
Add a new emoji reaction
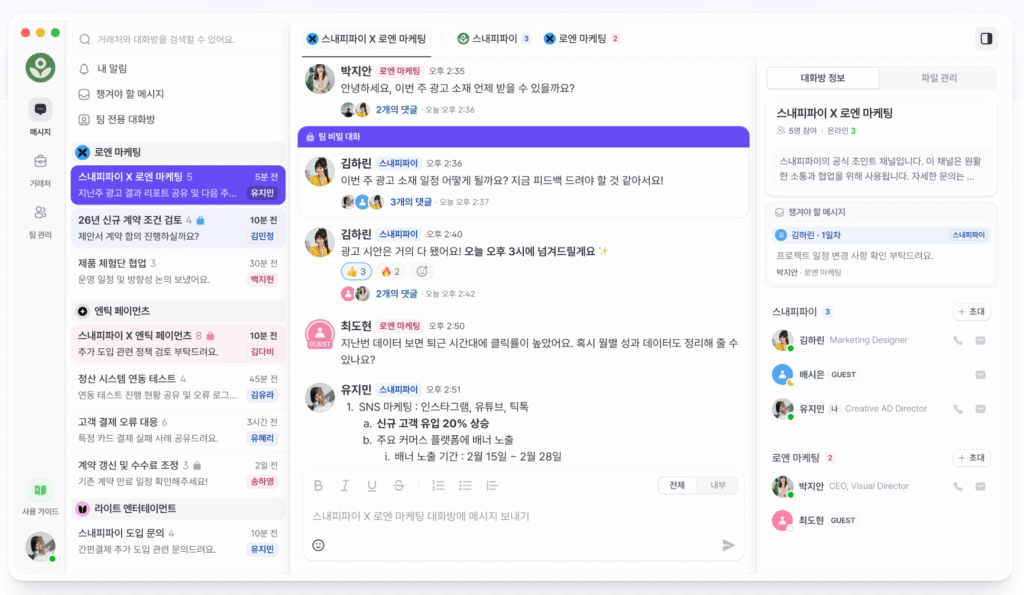click(422, 272)
